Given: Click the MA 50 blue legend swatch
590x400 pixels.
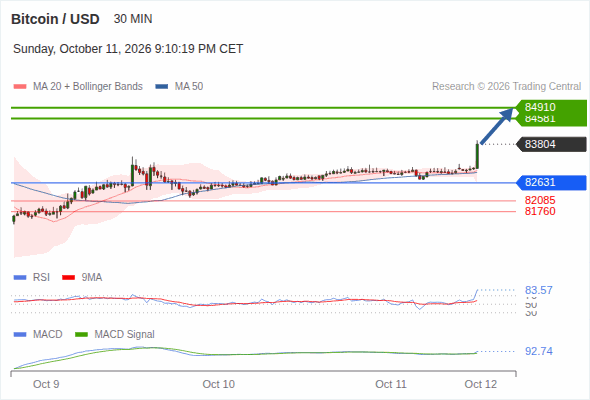Looking at the screenshot, I should pos(162,87).
